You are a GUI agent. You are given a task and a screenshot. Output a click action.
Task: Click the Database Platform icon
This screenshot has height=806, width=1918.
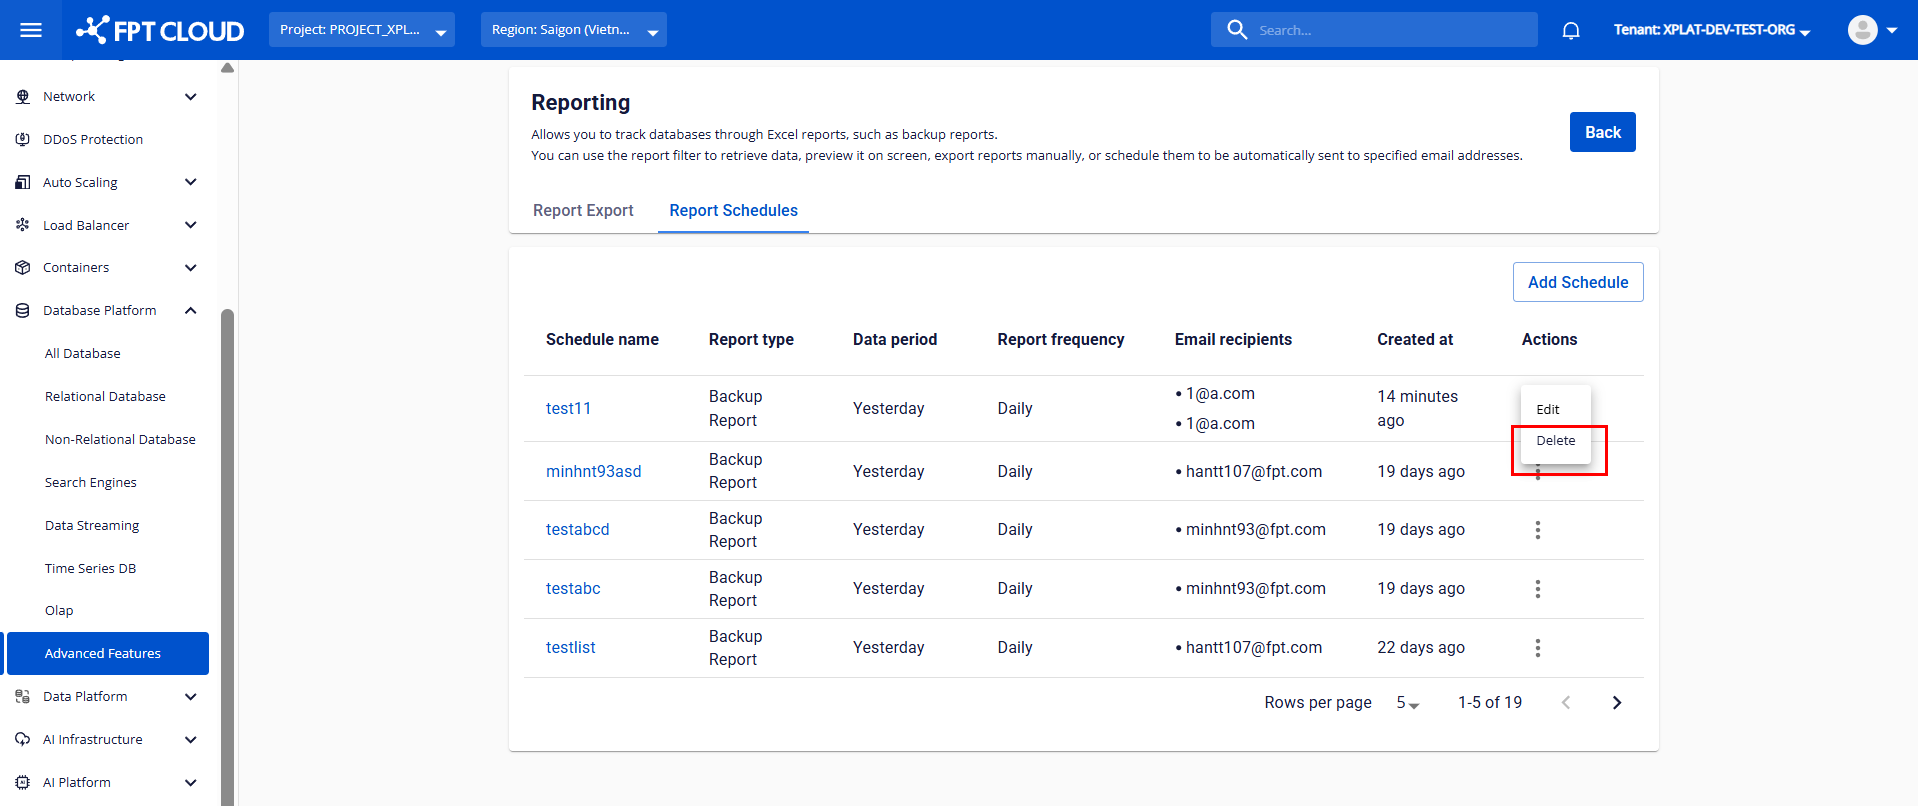[23, 311]
